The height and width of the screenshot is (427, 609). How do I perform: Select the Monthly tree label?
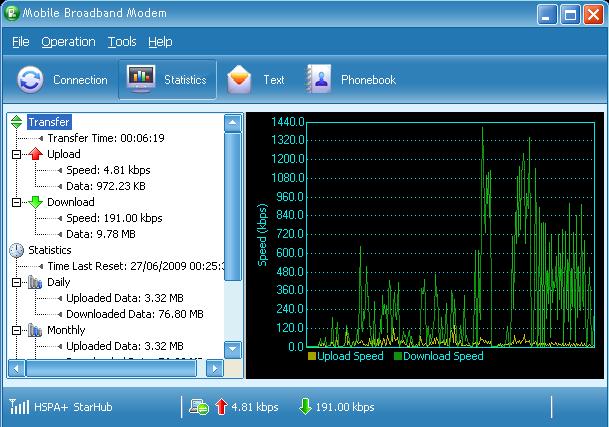(66, 330)
